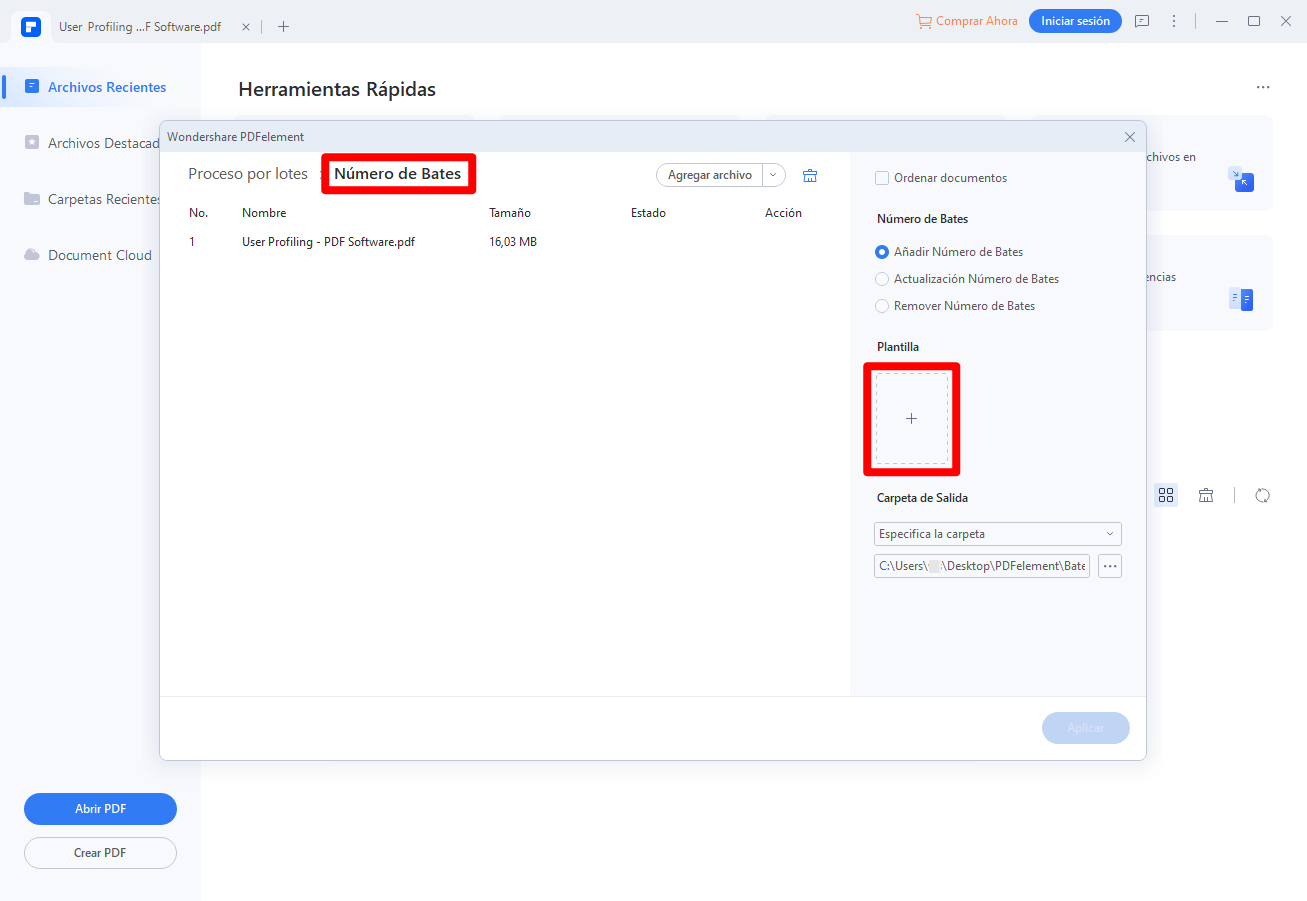This screenshot has width=1307, height=901.
Task: Click the Comprar Ahora cart link
Action: click(x=967, y=21)
